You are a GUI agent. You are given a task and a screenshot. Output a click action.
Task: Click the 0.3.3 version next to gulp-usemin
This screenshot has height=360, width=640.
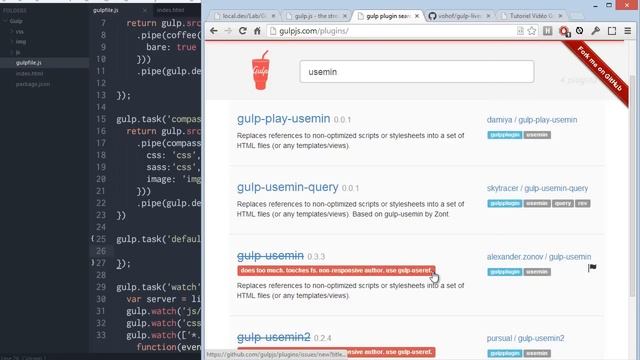coord(316,257)
